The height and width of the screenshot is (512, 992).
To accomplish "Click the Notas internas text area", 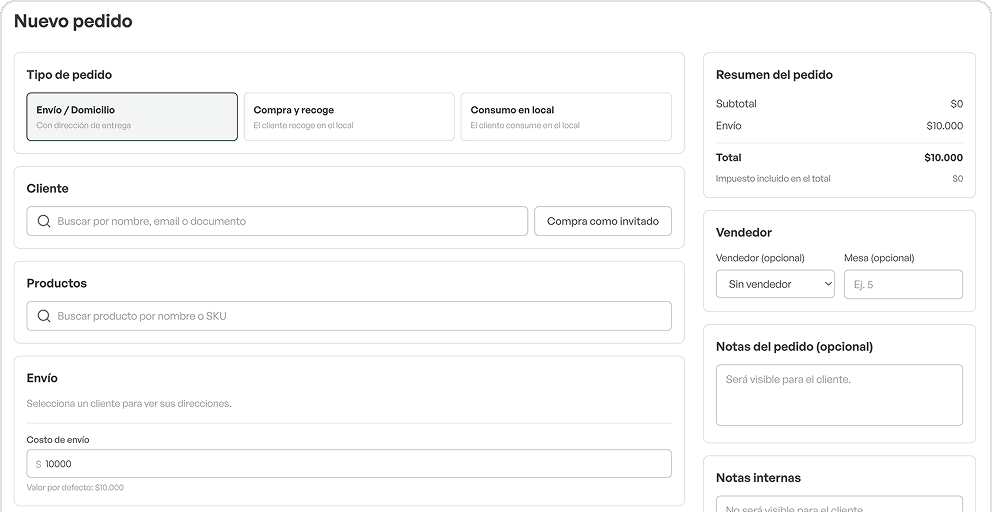I will point(840,504).
